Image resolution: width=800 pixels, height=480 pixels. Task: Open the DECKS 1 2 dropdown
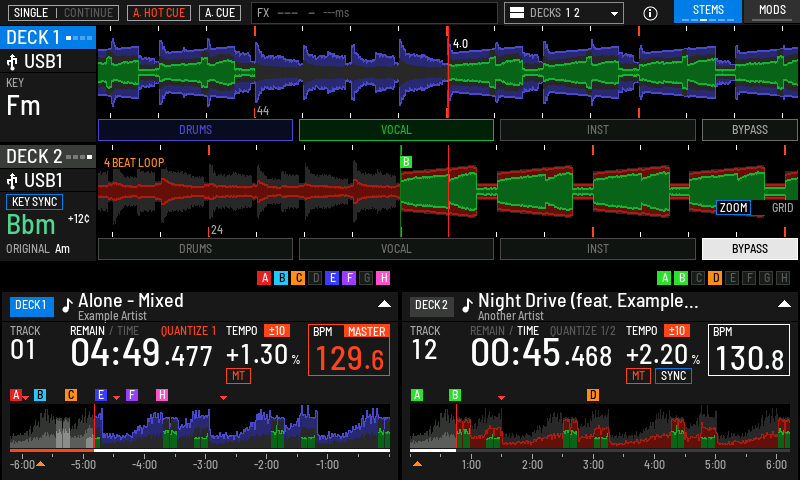(564, 13)
